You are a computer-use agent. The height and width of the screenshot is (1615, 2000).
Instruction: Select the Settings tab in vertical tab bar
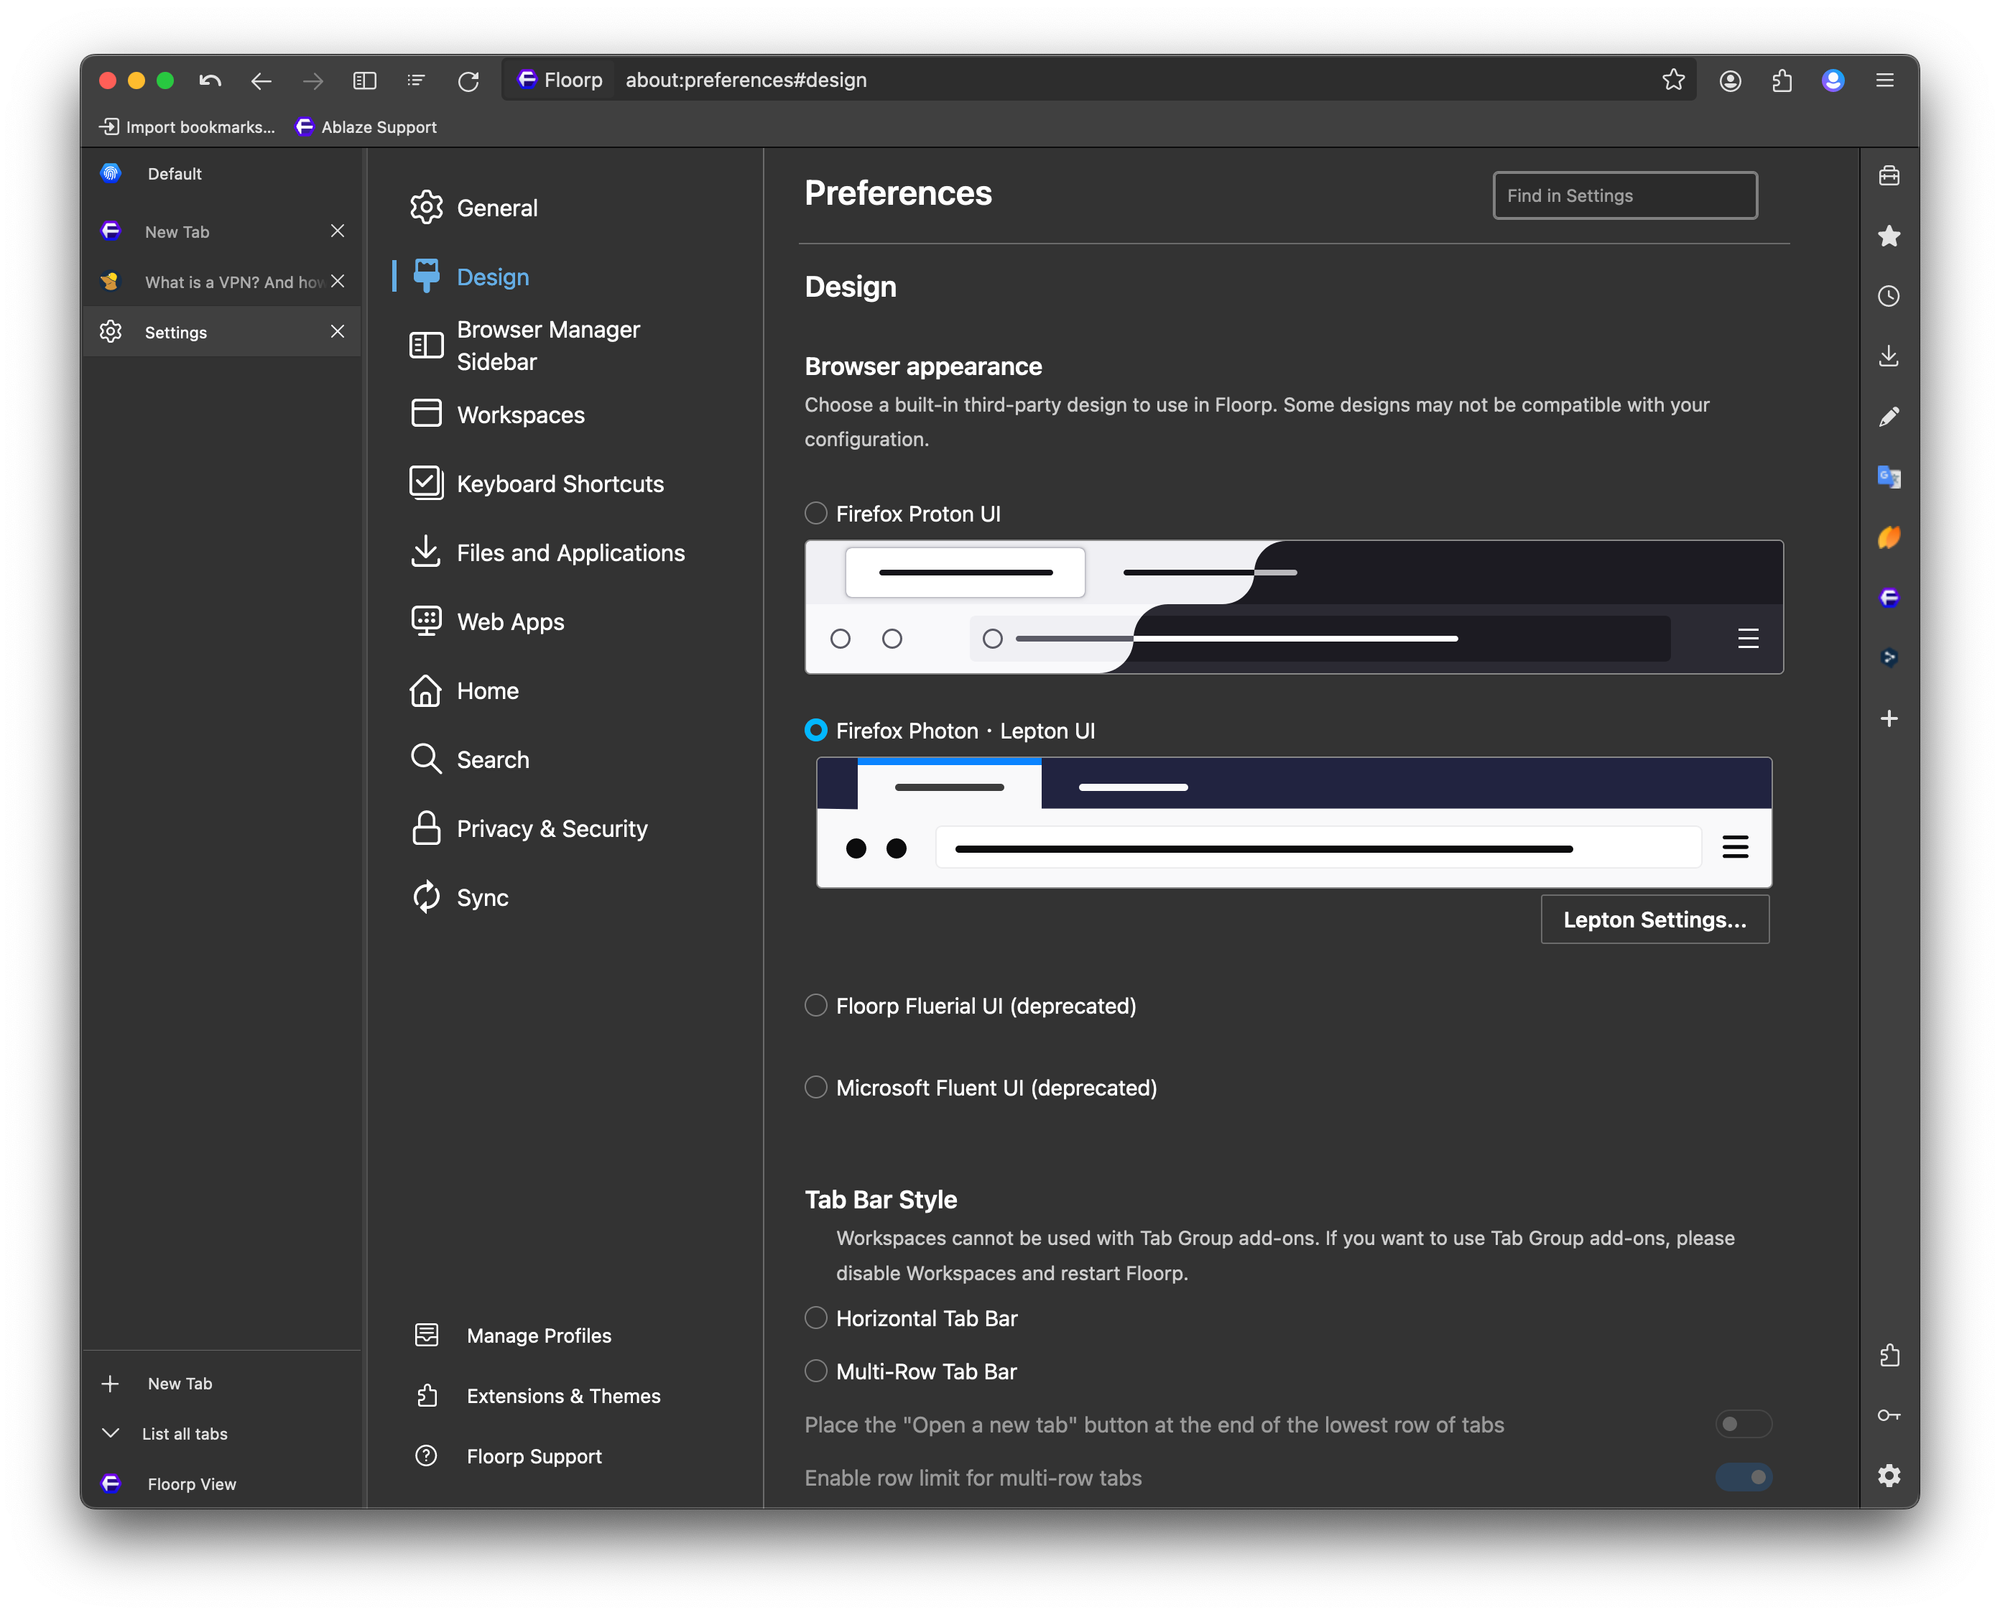click(221, 332)
